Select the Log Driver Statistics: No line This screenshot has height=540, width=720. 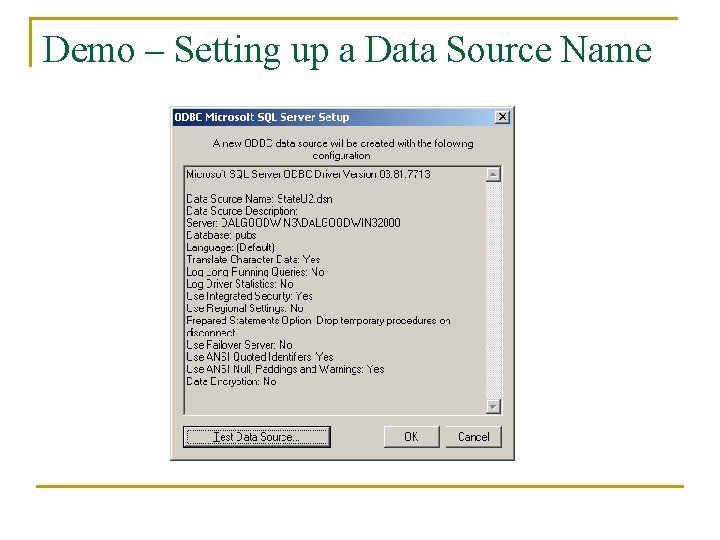239,284
